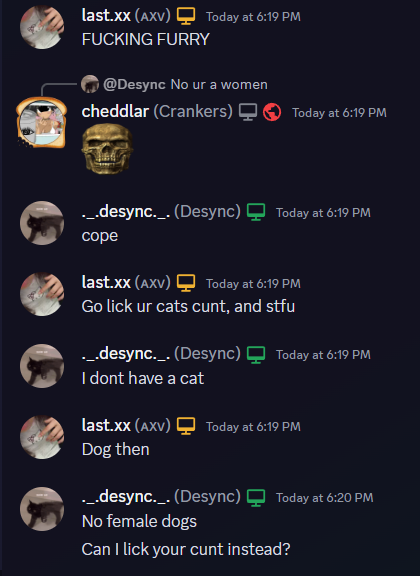
Task: Click the red globe web status icon
Action: point(272,112)
